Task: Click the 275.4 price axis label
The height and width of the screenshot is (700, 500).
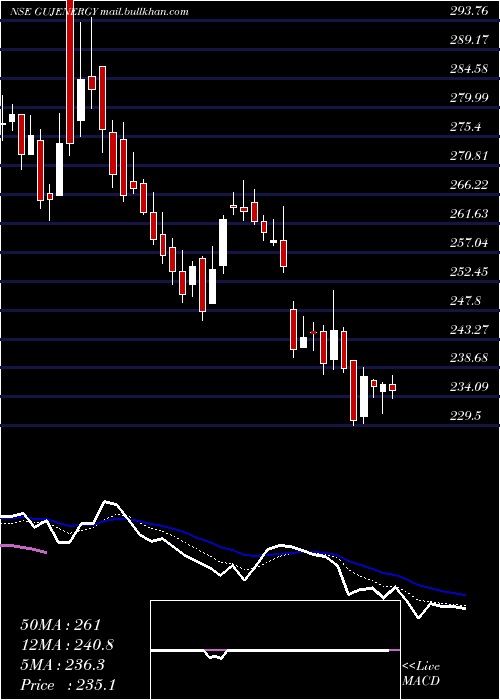Action: tap(466, 127)
